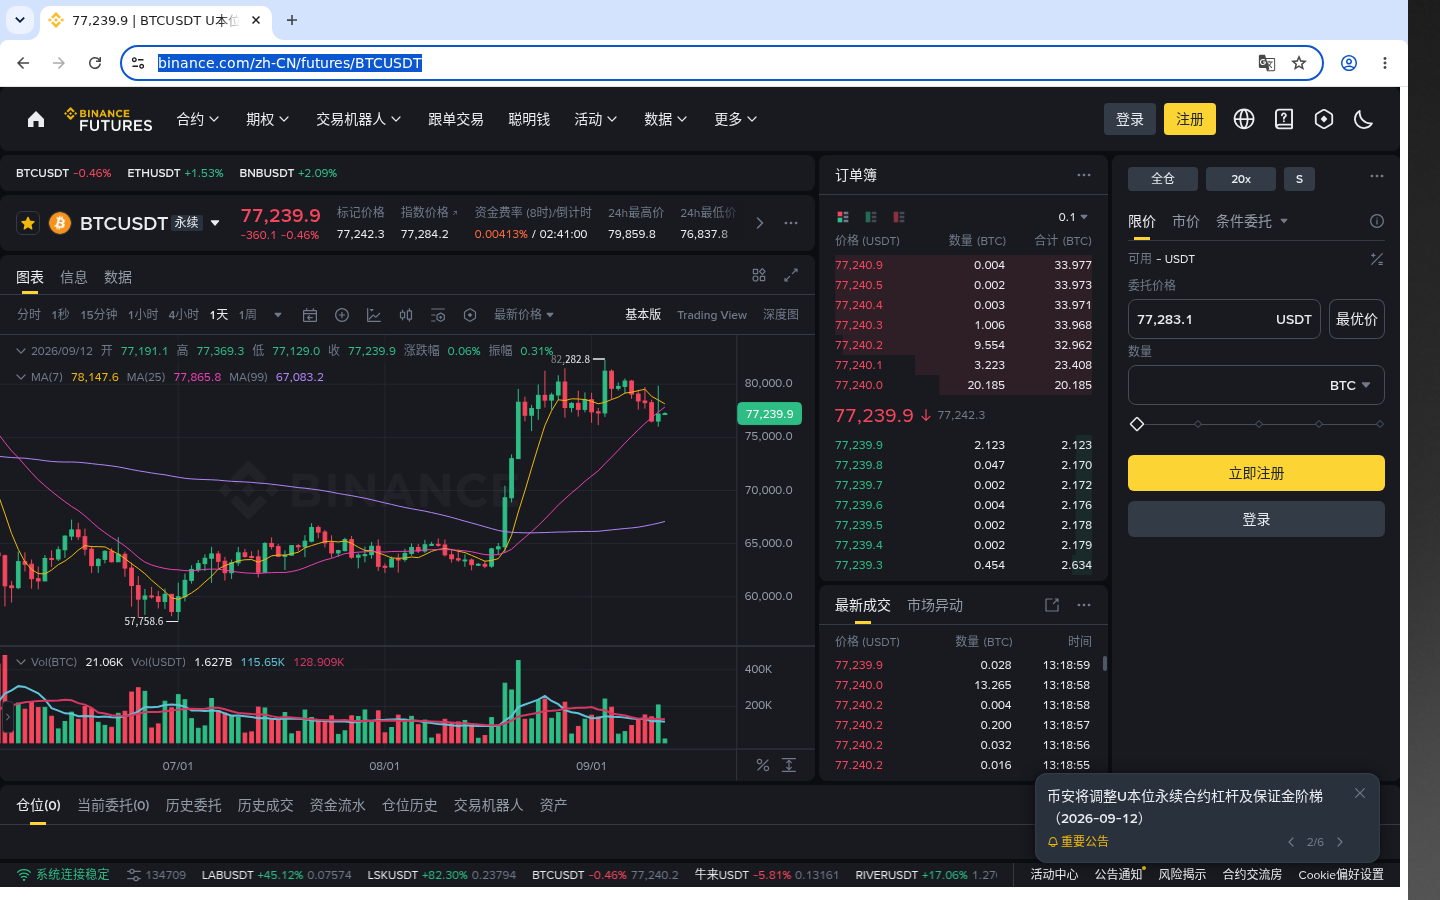Switch to the 市场异动 tab
Image resolution: width=1440 pixels, height=900 pixels.
point(935,605)
